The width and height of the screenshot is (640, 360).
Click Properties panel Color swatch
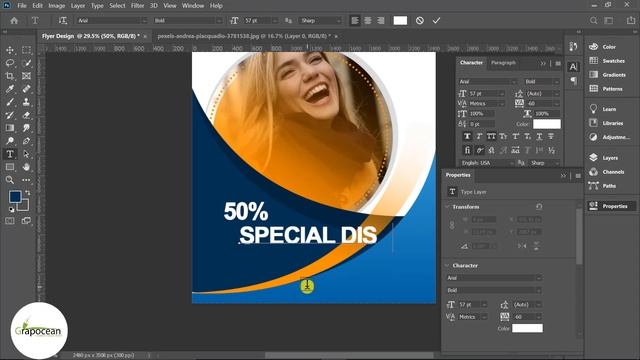point(527,328)
